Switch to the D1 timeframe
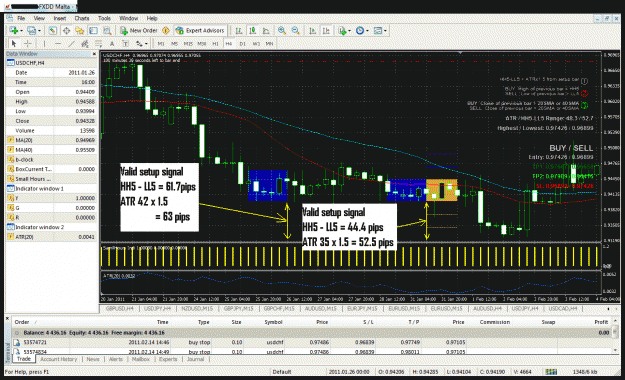This screenshot has height=380, width=625. coord(242,43)
